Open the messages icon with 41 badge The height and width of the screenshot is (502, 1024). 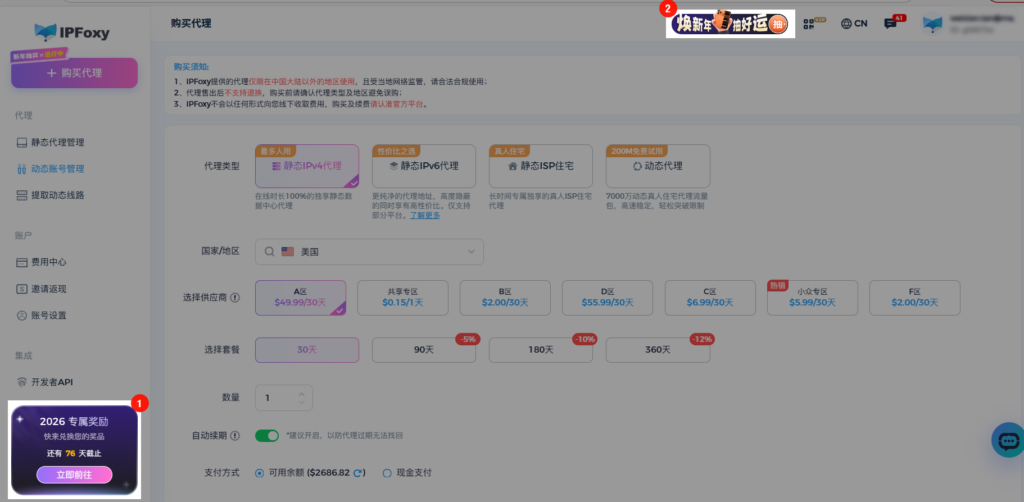pos(889,23)
